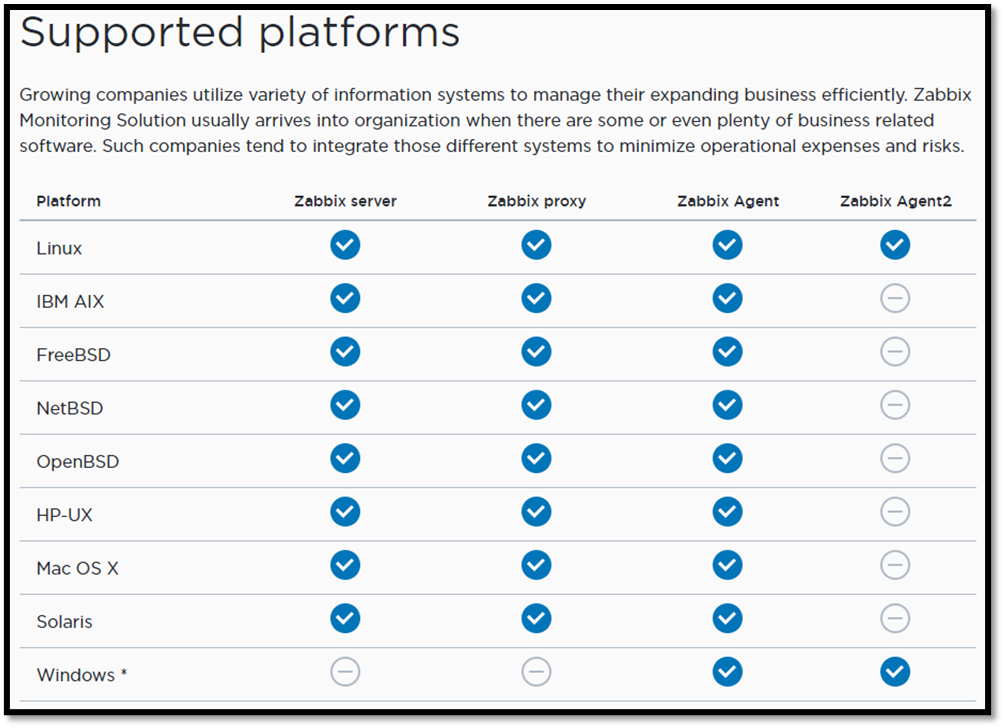This screenshot has height=728, width=1004.
Task: Click the Solaris Zabbix server checkmark icon
Action: tap(345, 619)
